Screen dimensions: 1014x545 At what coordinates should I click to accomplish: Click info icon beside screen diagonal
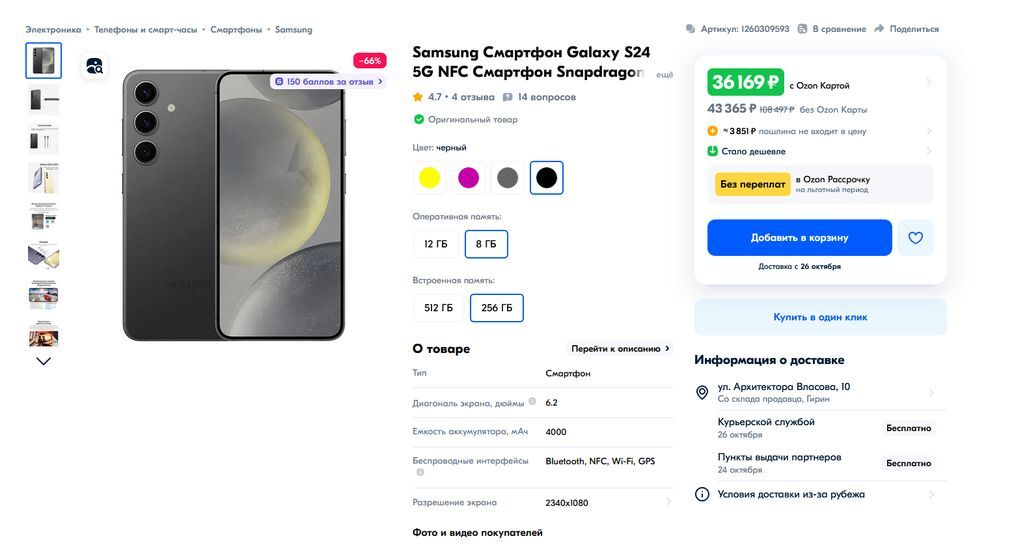(x=532, y=402)
